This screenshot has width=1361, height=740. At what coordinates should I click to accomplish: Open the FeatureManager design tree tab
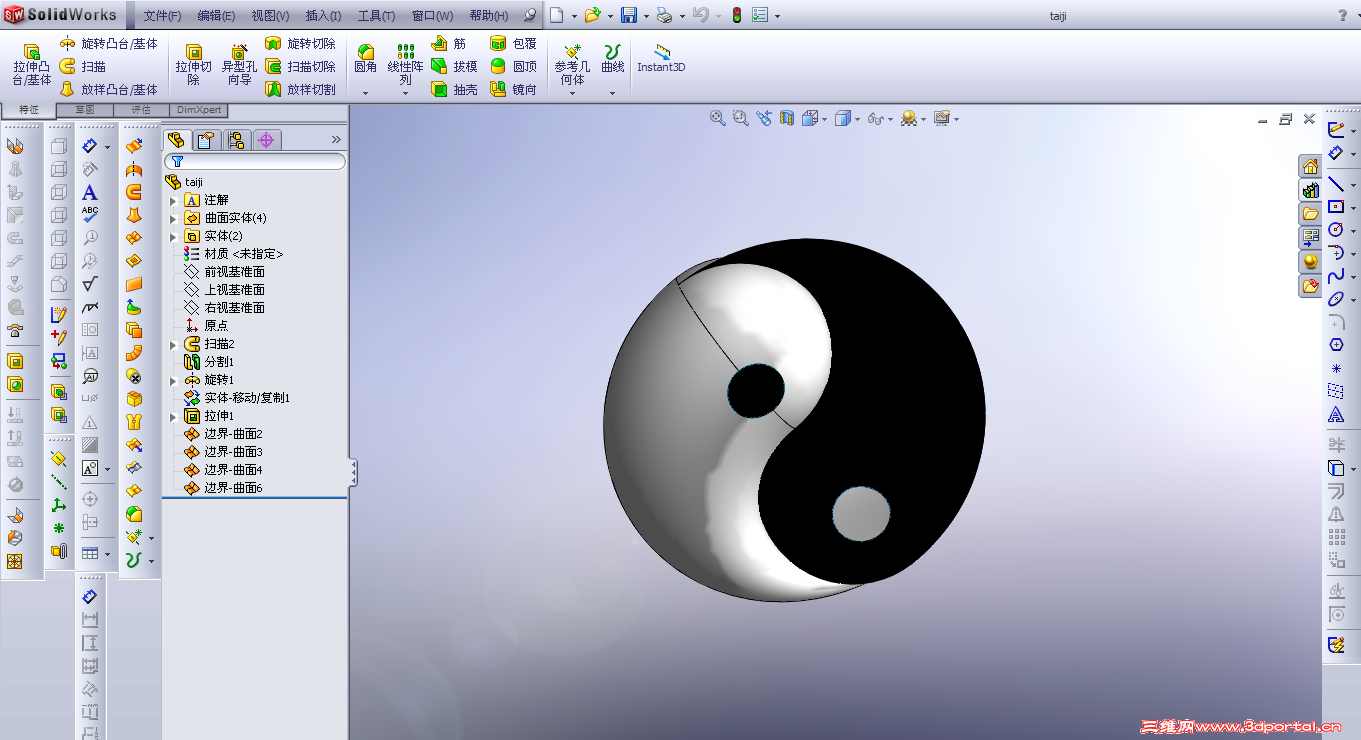177,140
